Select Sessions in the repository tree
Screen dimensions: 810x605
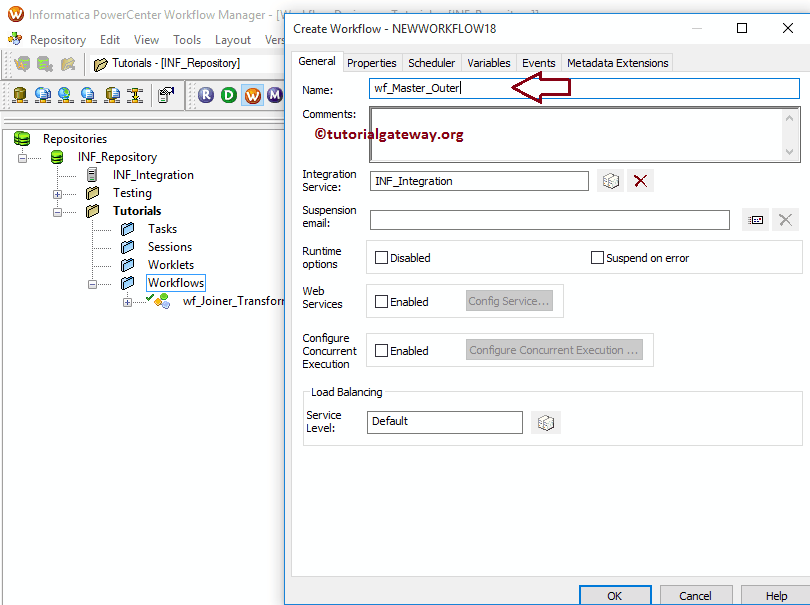(x=169, y=247)
